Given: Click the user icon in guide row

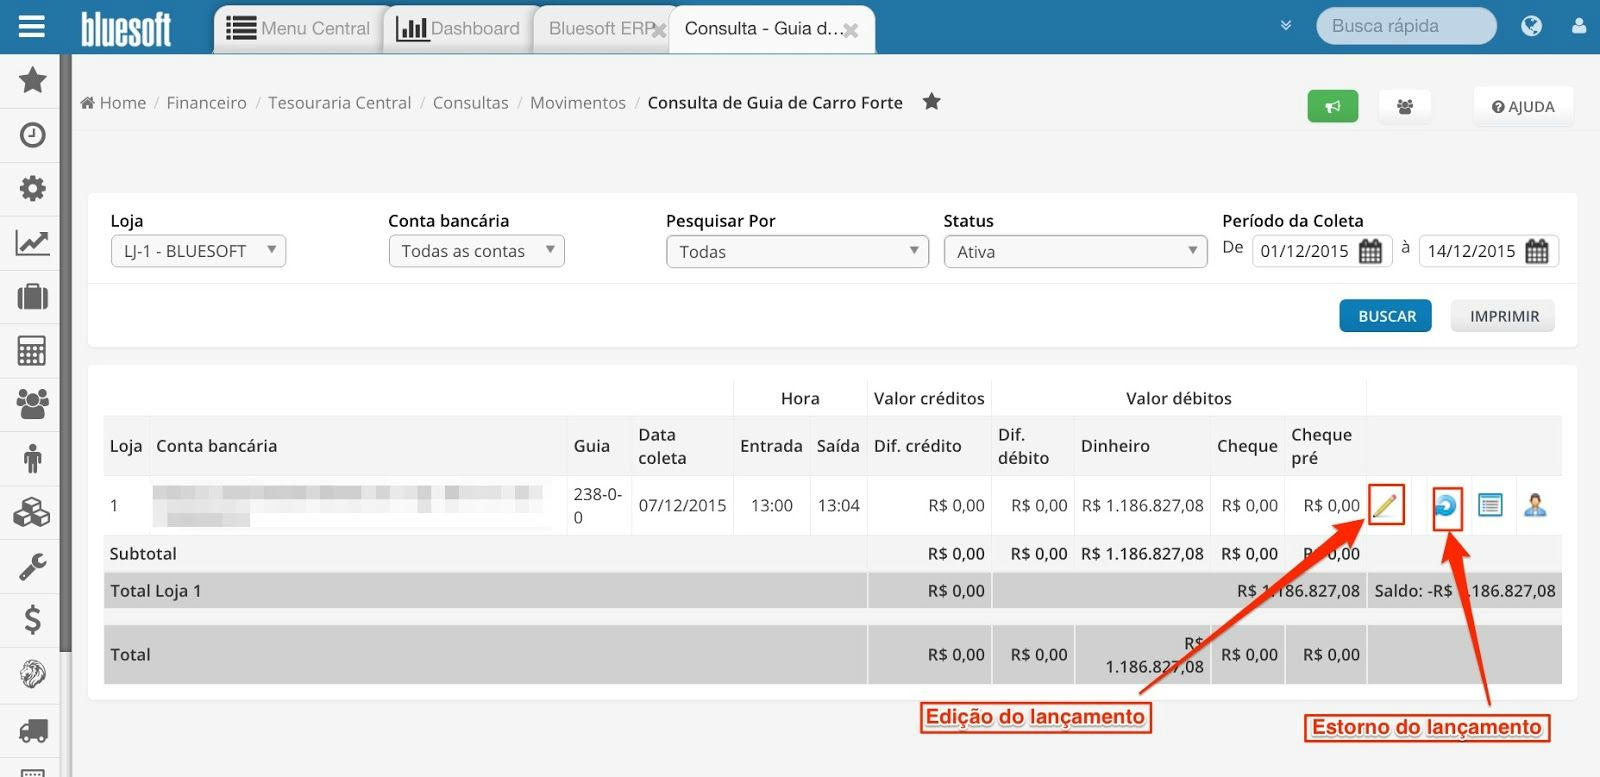Looking at the screenshot, I should [1535, 505].
